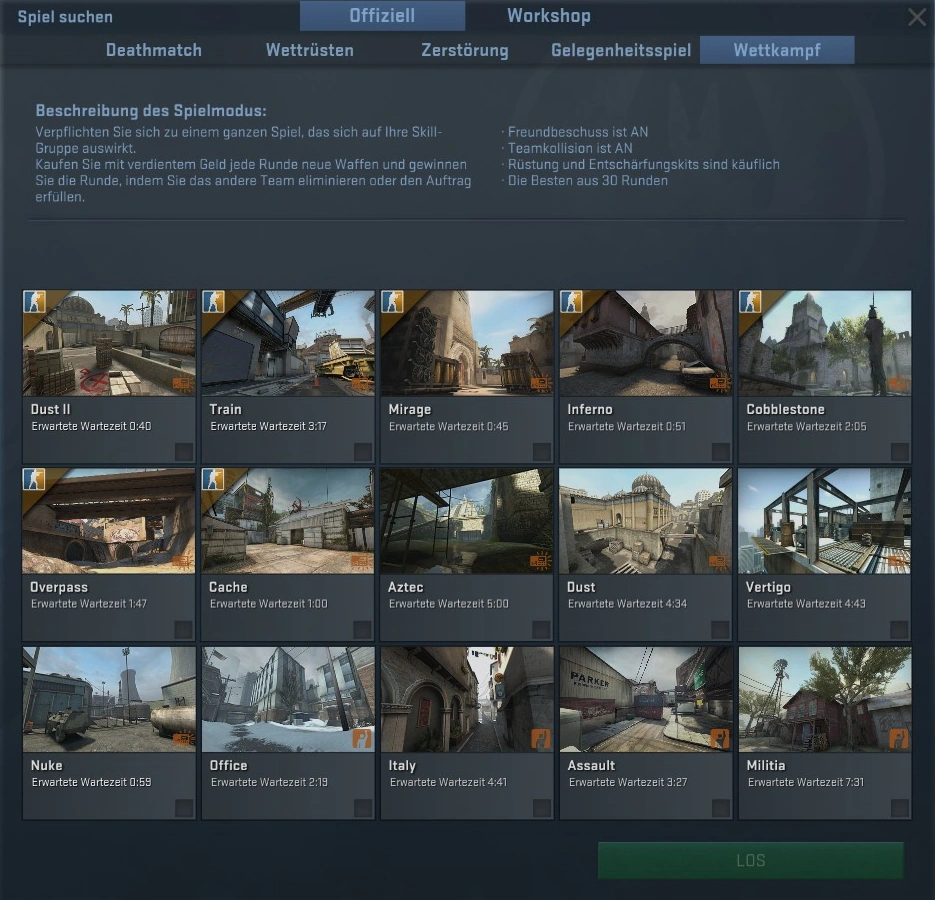Click the Cobblestone map preview image

coord(825,343)
